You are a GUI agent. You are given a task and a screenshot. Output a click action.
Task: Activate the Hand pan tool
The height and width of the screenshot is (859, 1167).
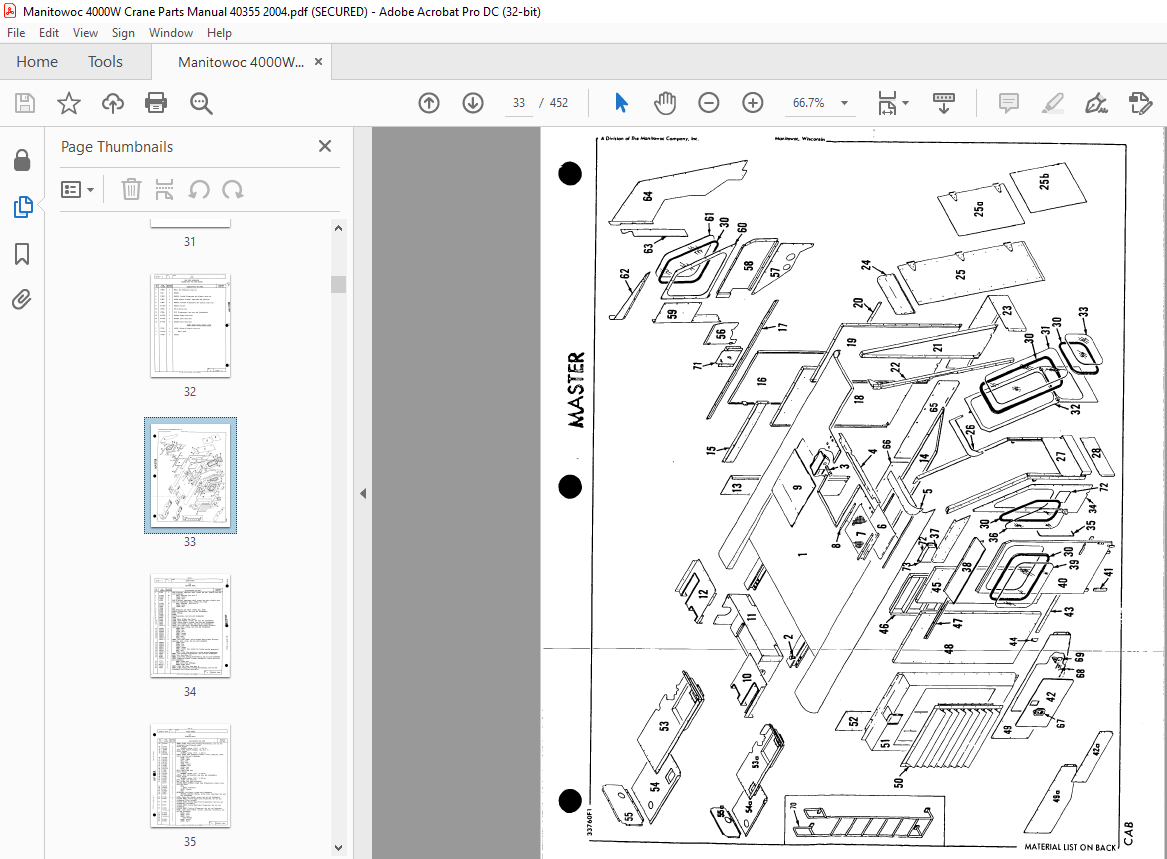tap(665, 103)
